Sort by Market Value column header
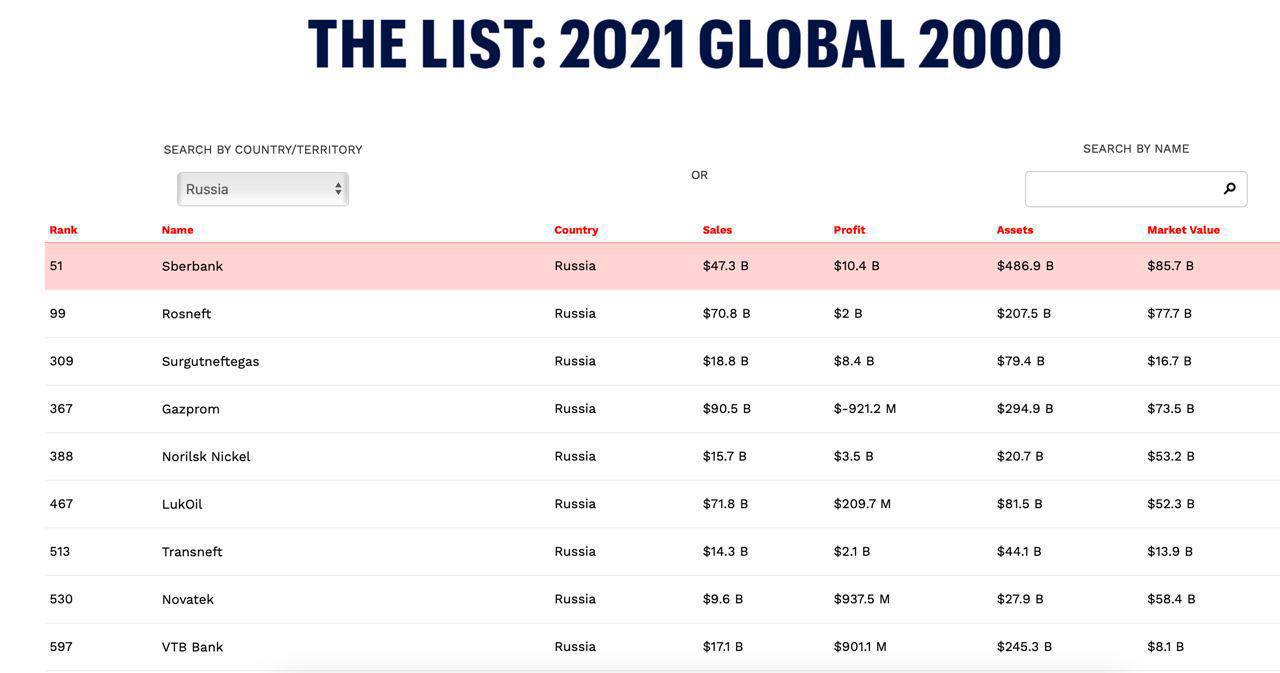 coord(1183,230)
